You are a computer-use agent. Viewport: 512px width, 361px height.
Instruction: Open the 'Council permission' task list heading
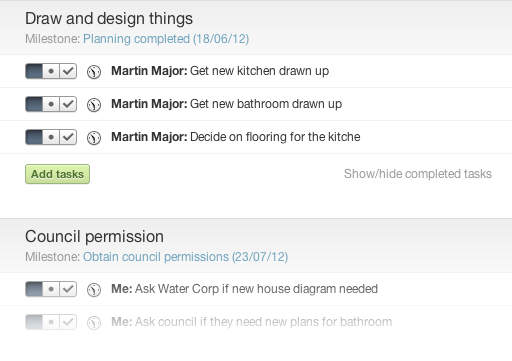tap(95, 237)
